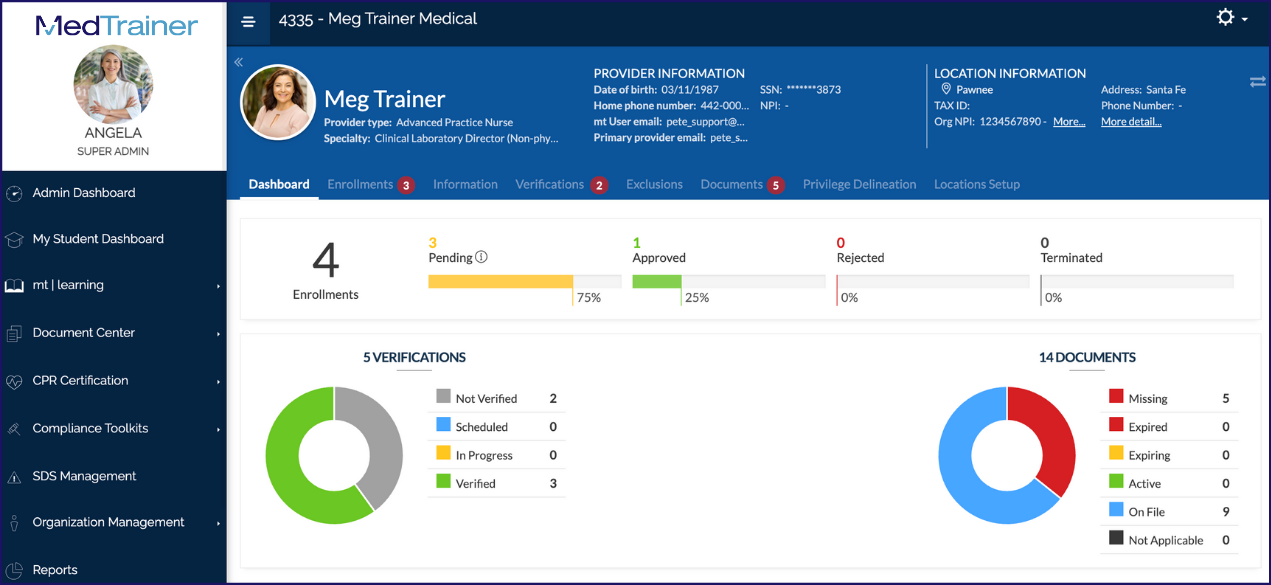Image resolution: width=1271 pixels, height=585 pixels.
Task: Click the Terminated progress bar
Action: click(1137, 282)
